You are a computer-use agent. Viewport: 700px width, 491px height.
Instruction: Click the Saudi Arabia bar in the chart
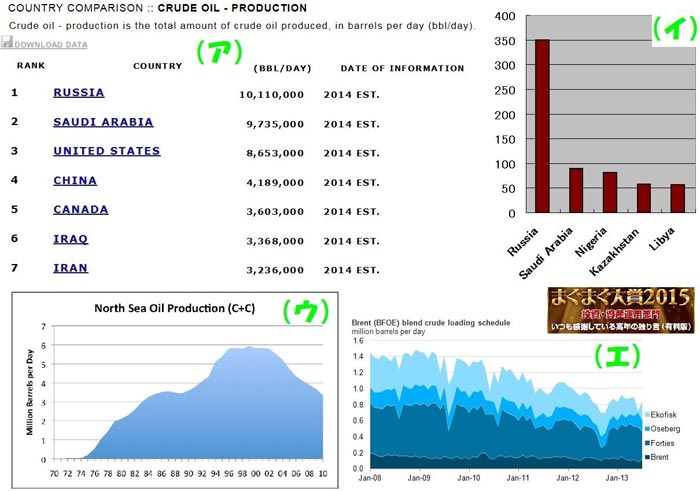click(x=576, y=190)
